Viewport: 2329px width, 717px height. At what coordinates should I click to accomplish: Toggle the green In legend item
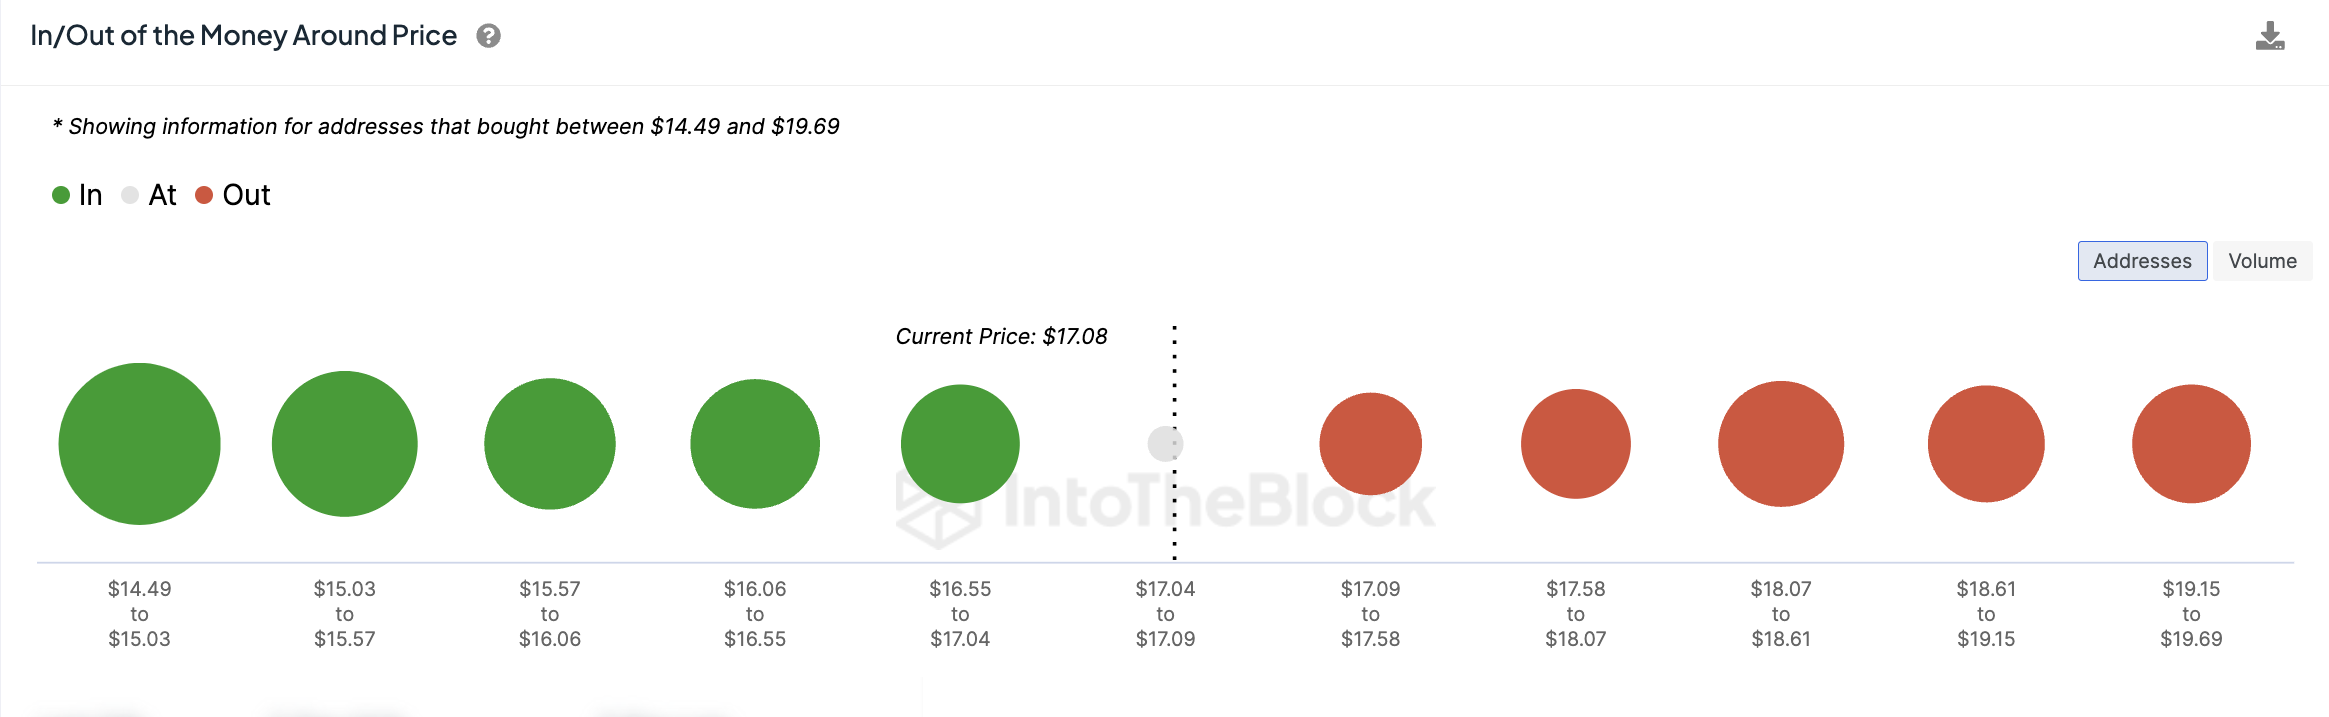point(78,195)
